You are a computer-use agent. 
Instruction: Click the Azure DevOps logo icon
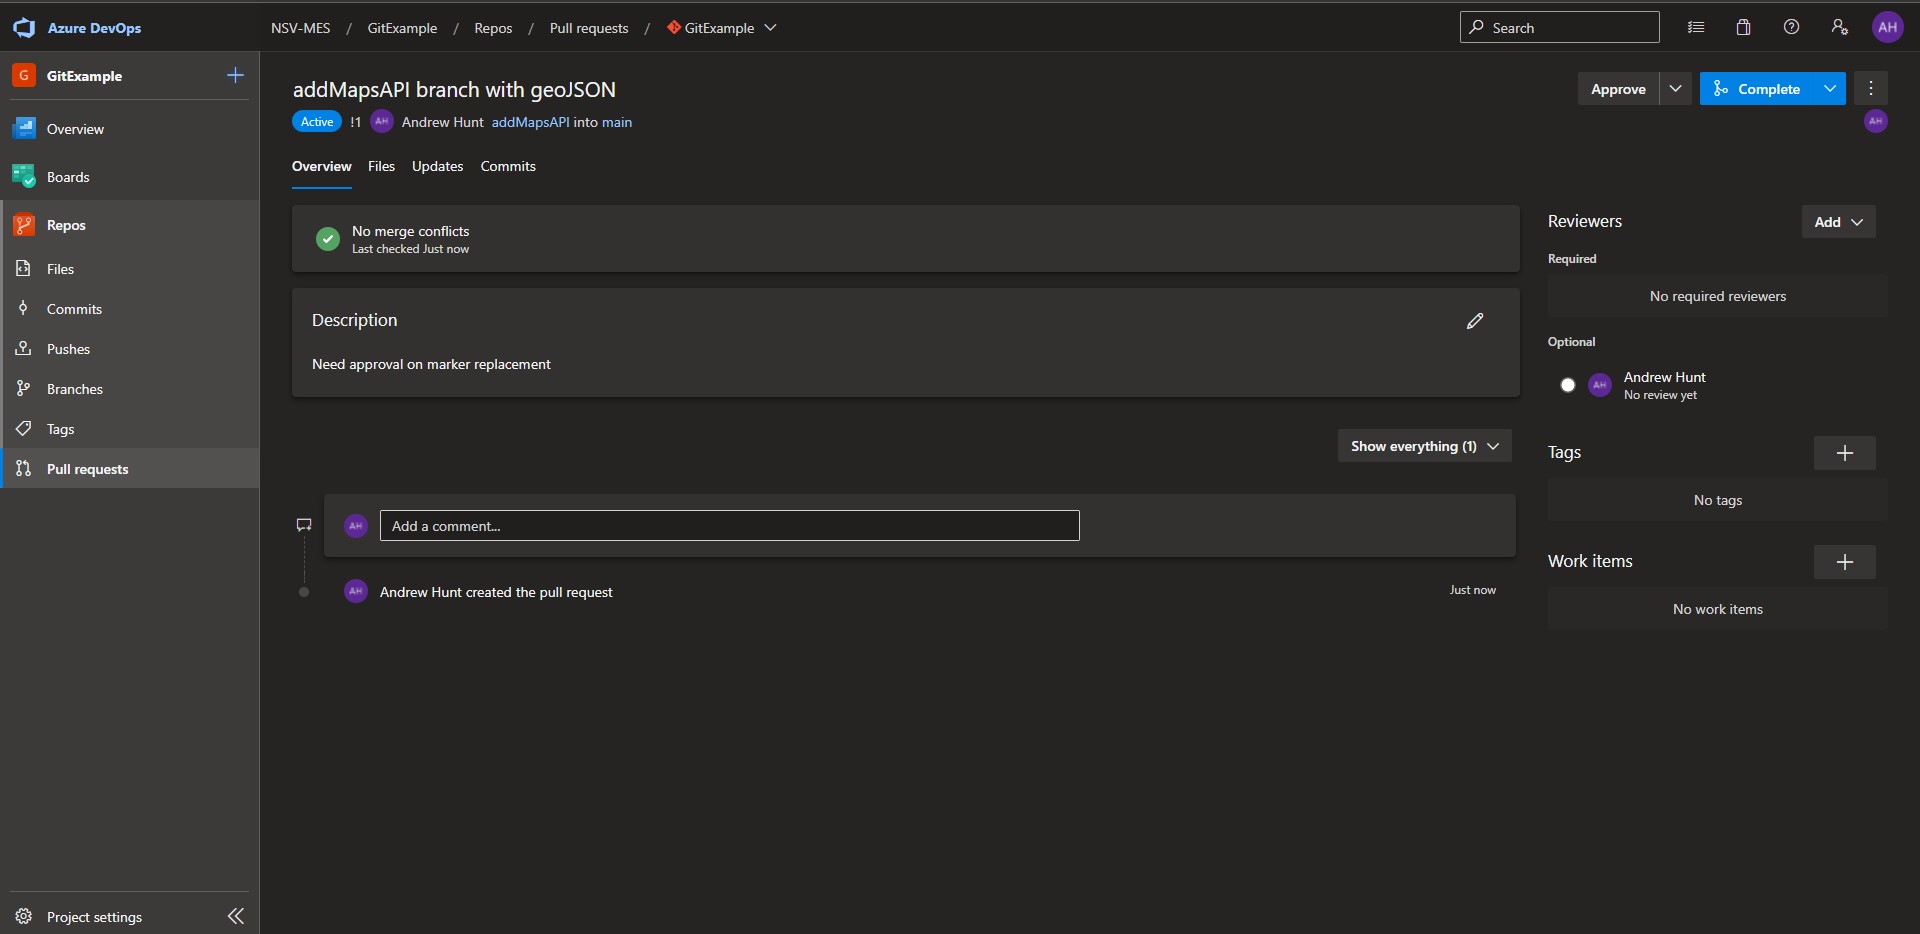coord(24,28)
